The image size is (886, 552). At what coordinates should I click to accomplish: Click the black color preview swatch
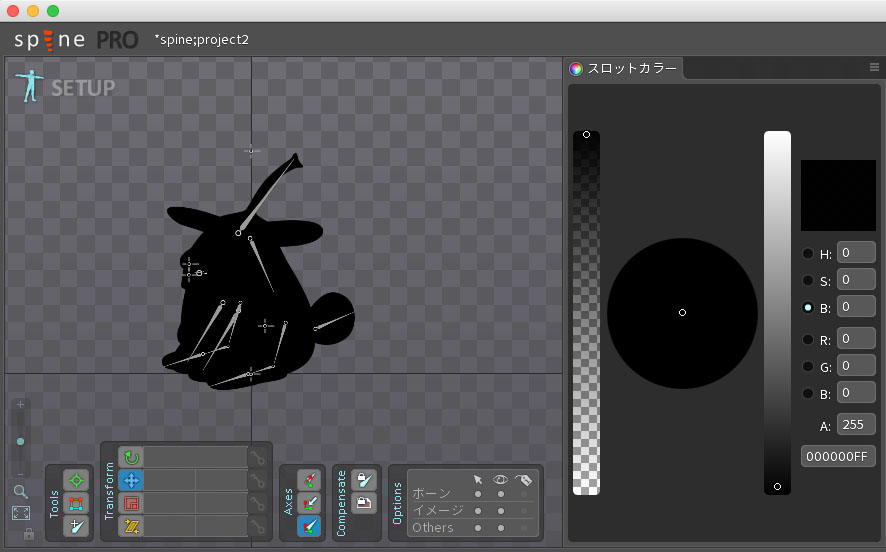pos(838,195)
